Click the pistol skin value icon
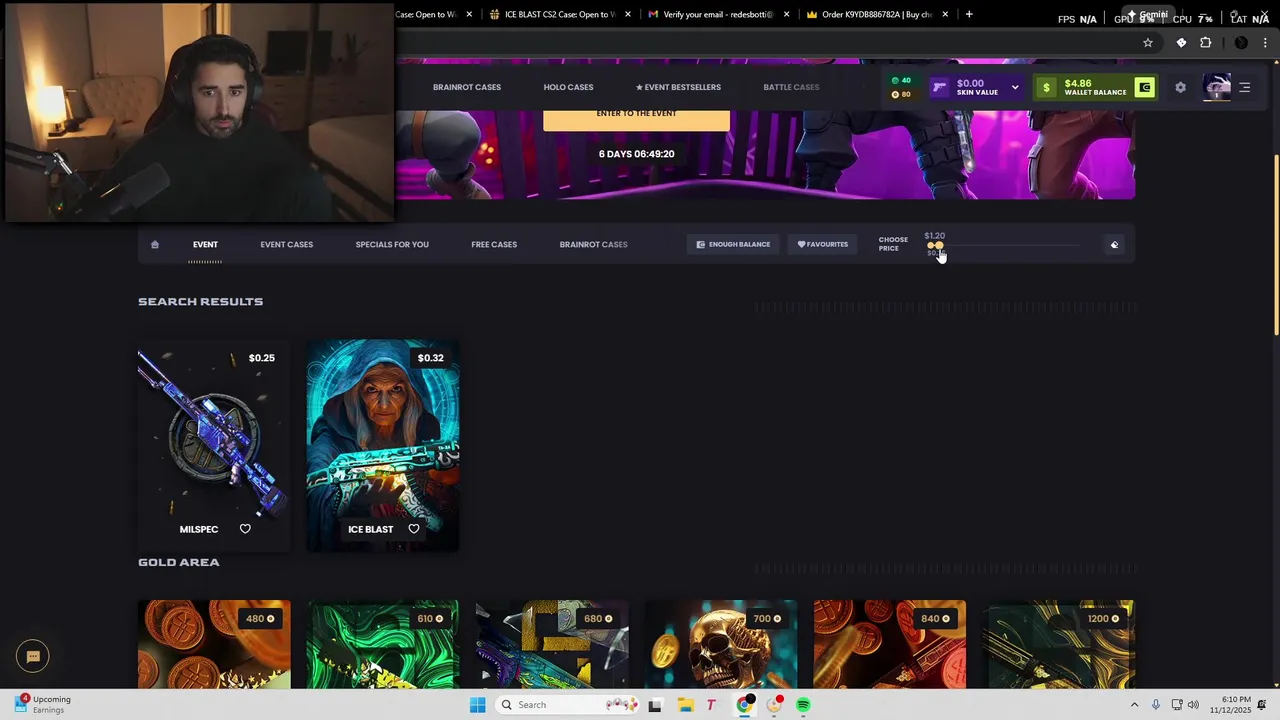1280x720 pixels. 939,87
